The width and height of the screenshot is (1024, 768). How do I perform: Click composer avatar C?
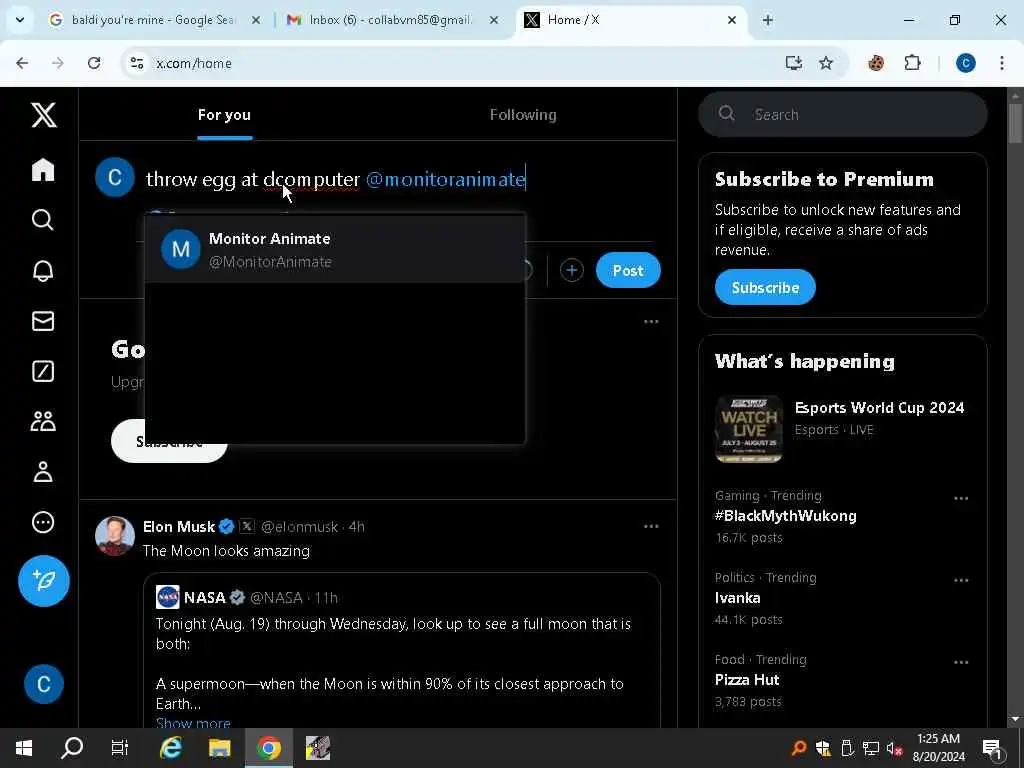(115, 177)
